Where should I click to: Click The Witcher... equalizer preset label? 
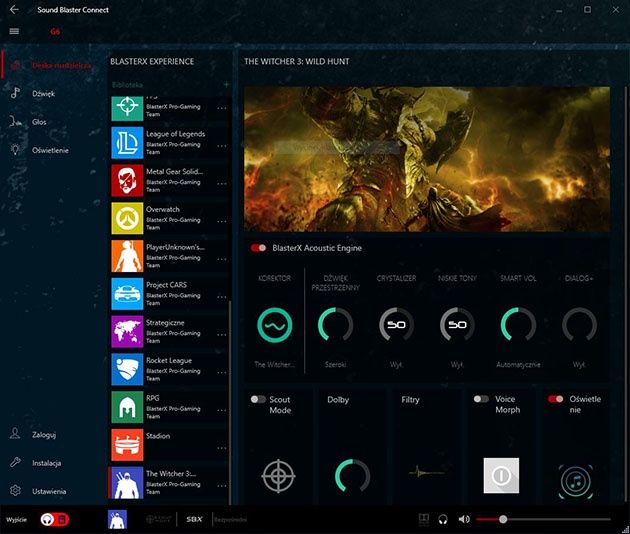pyautogui.click(x=274, y=364)
